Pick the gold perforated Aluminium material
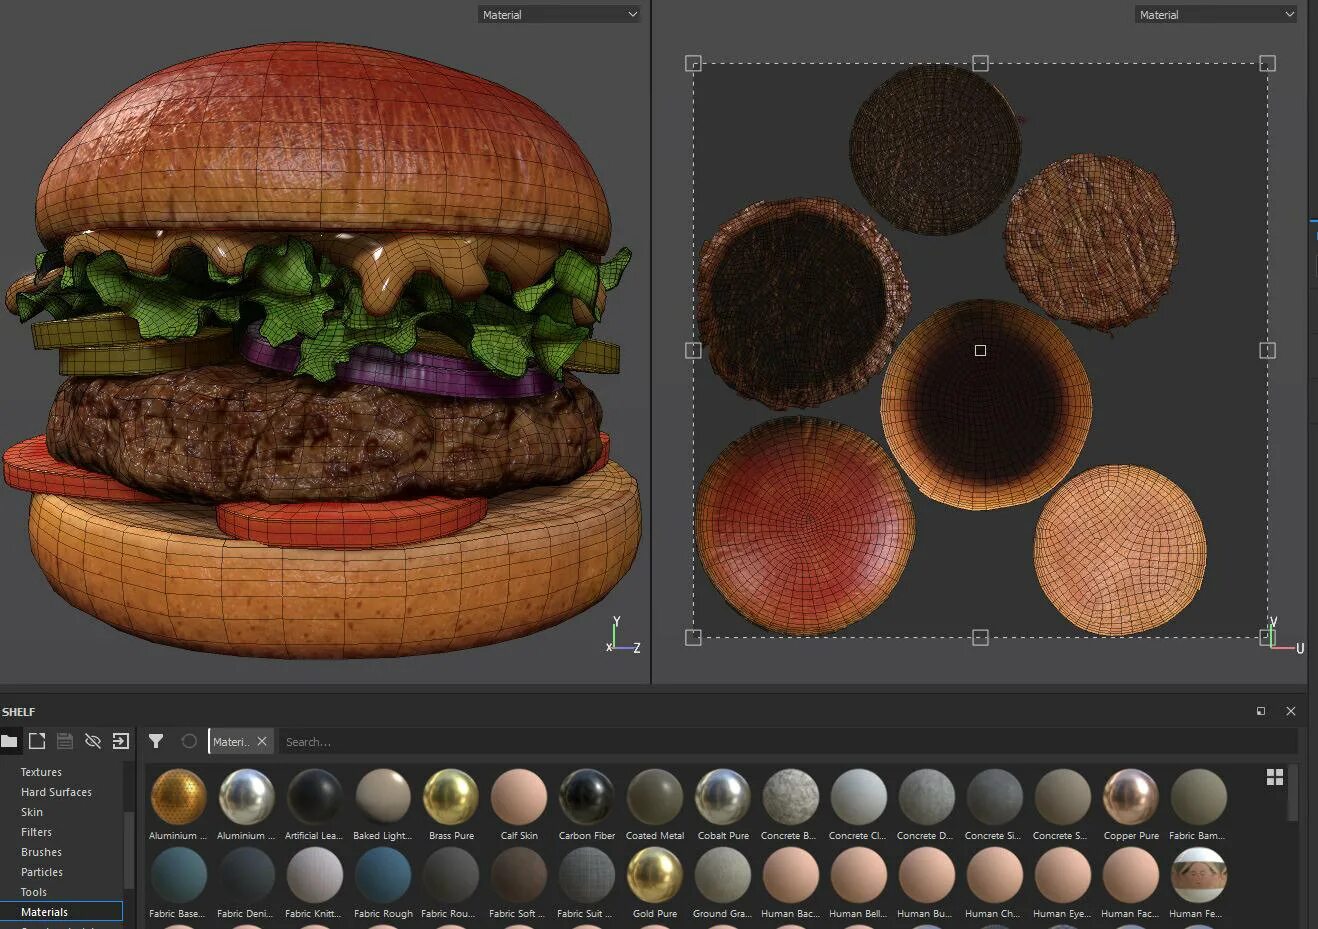 click(x=179, y=797)
